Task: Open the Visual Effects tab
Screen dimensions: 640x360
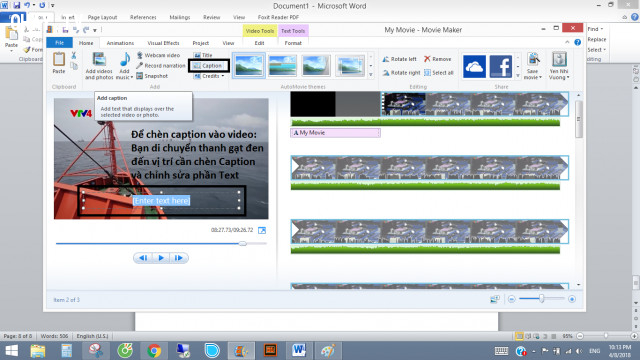Action: pyautogui.click(x=163, y=43)
